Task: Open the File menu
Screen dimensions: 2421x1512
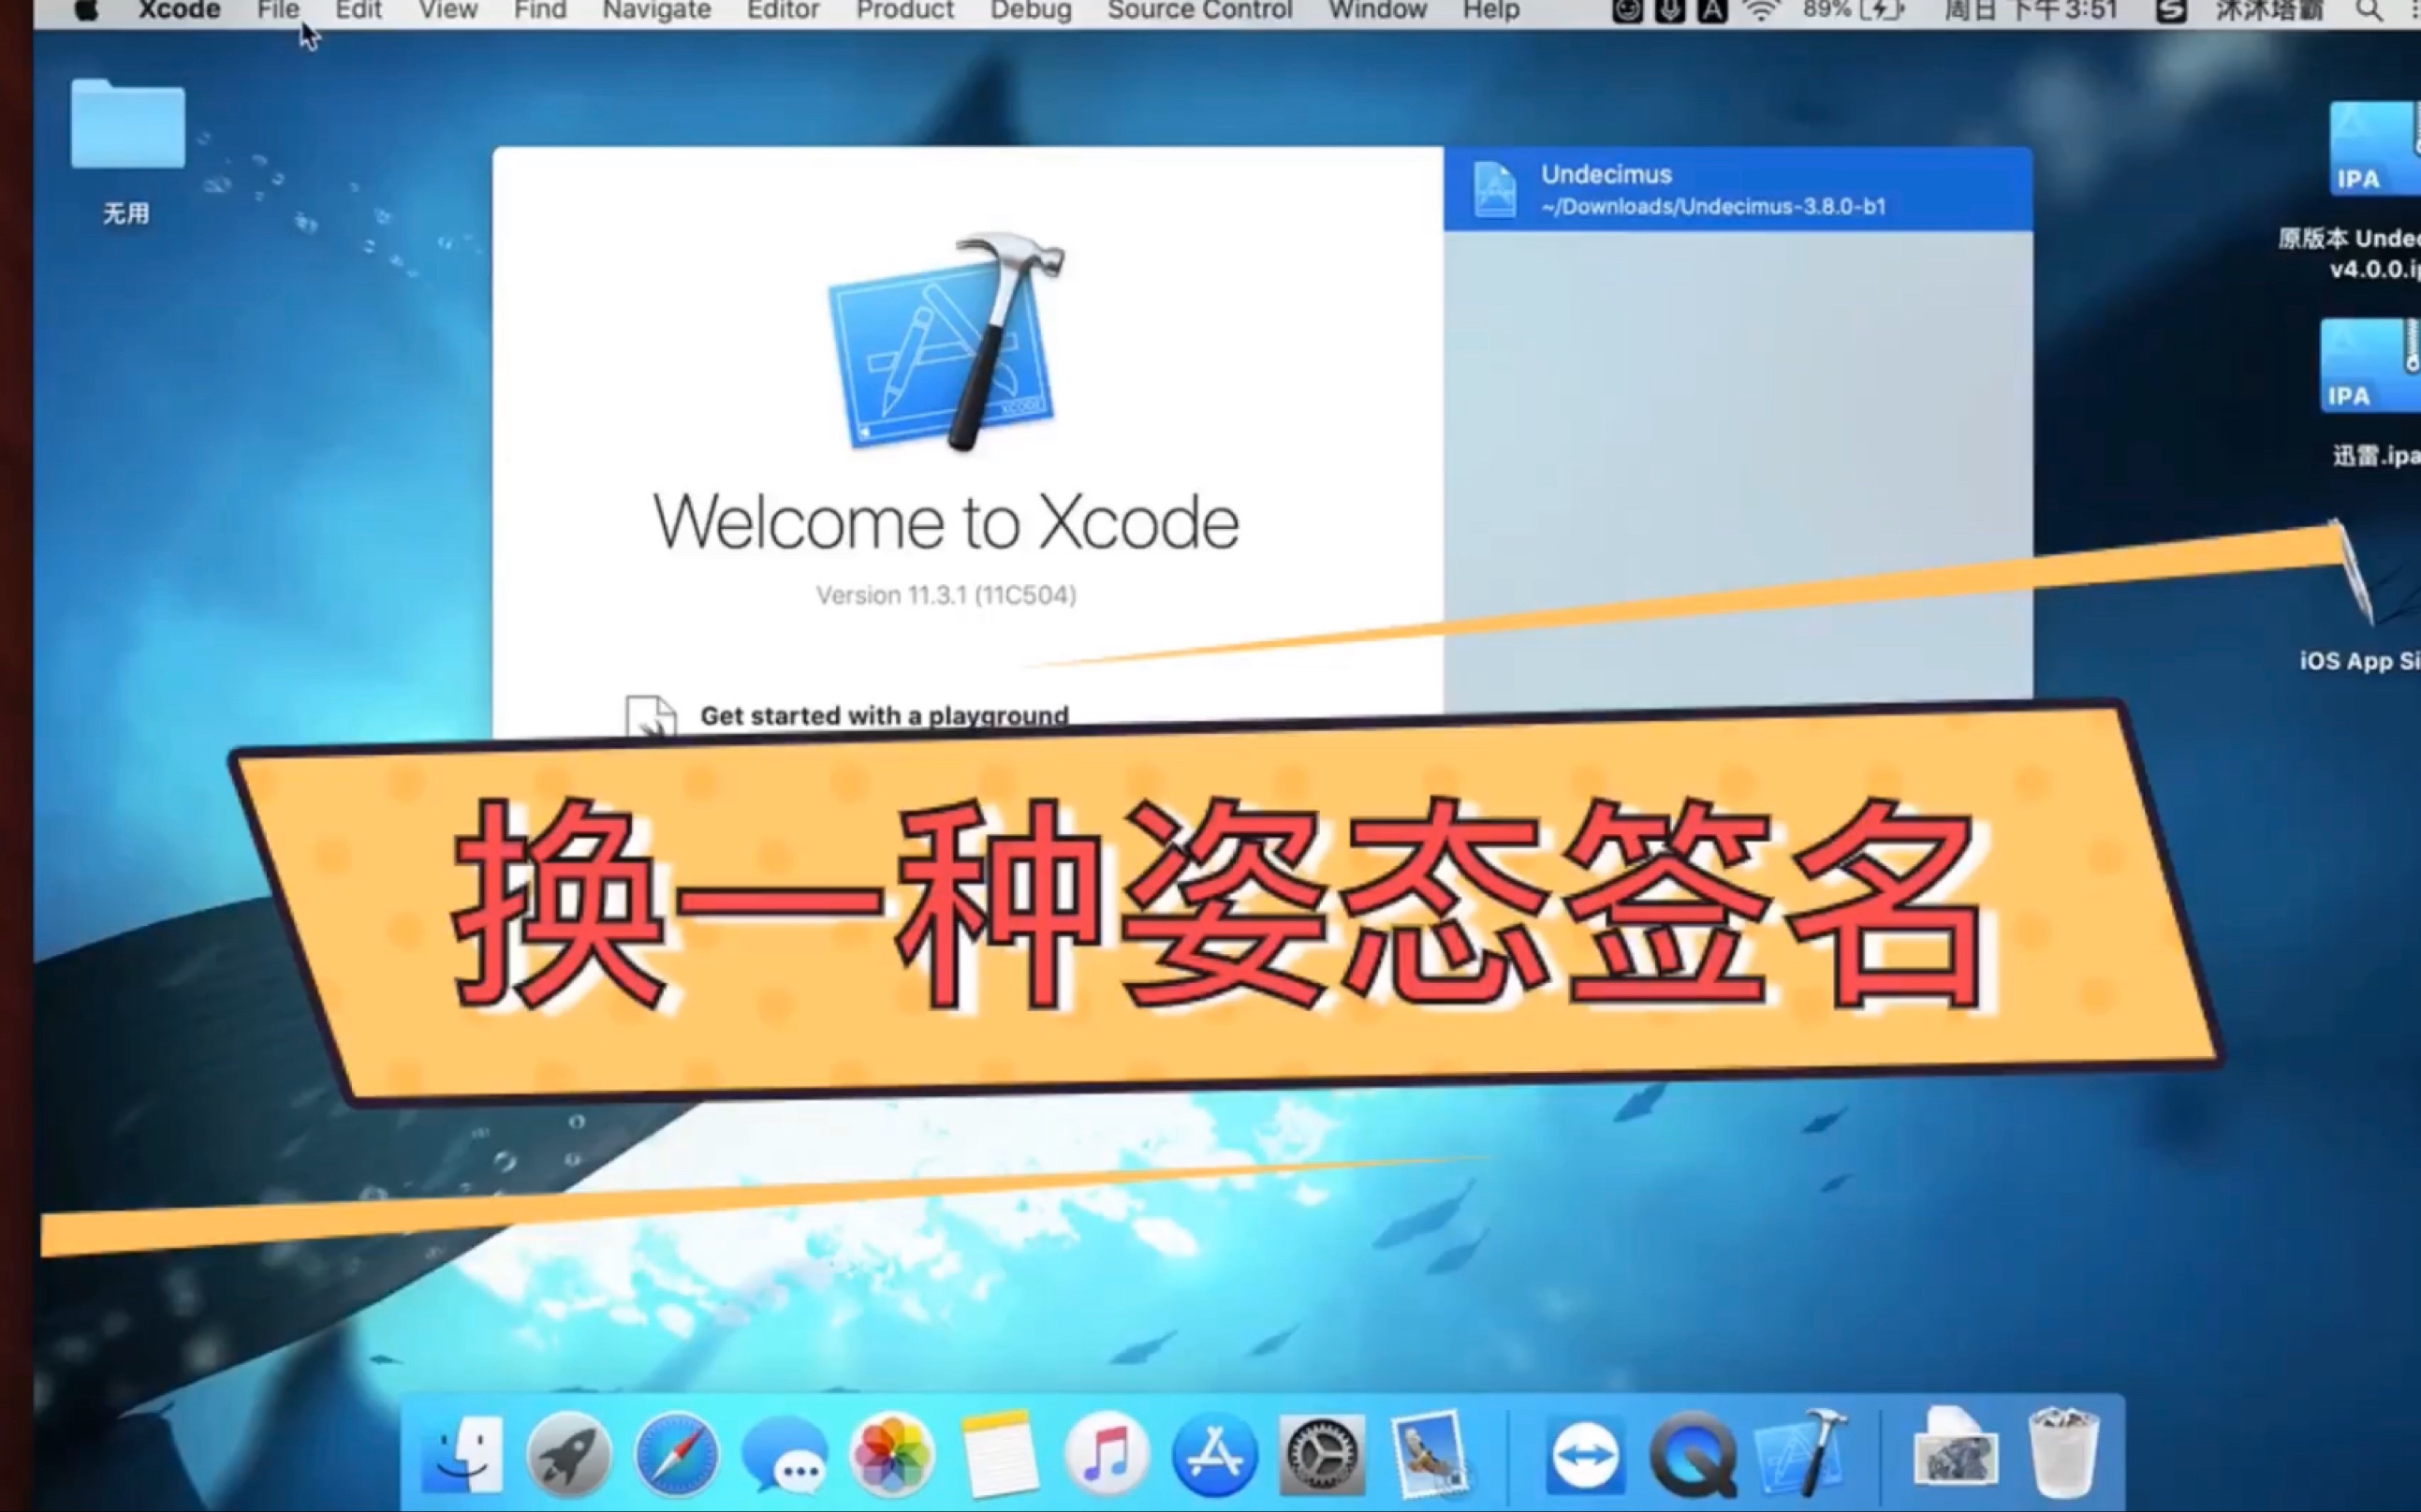Action: coord(278,10)
